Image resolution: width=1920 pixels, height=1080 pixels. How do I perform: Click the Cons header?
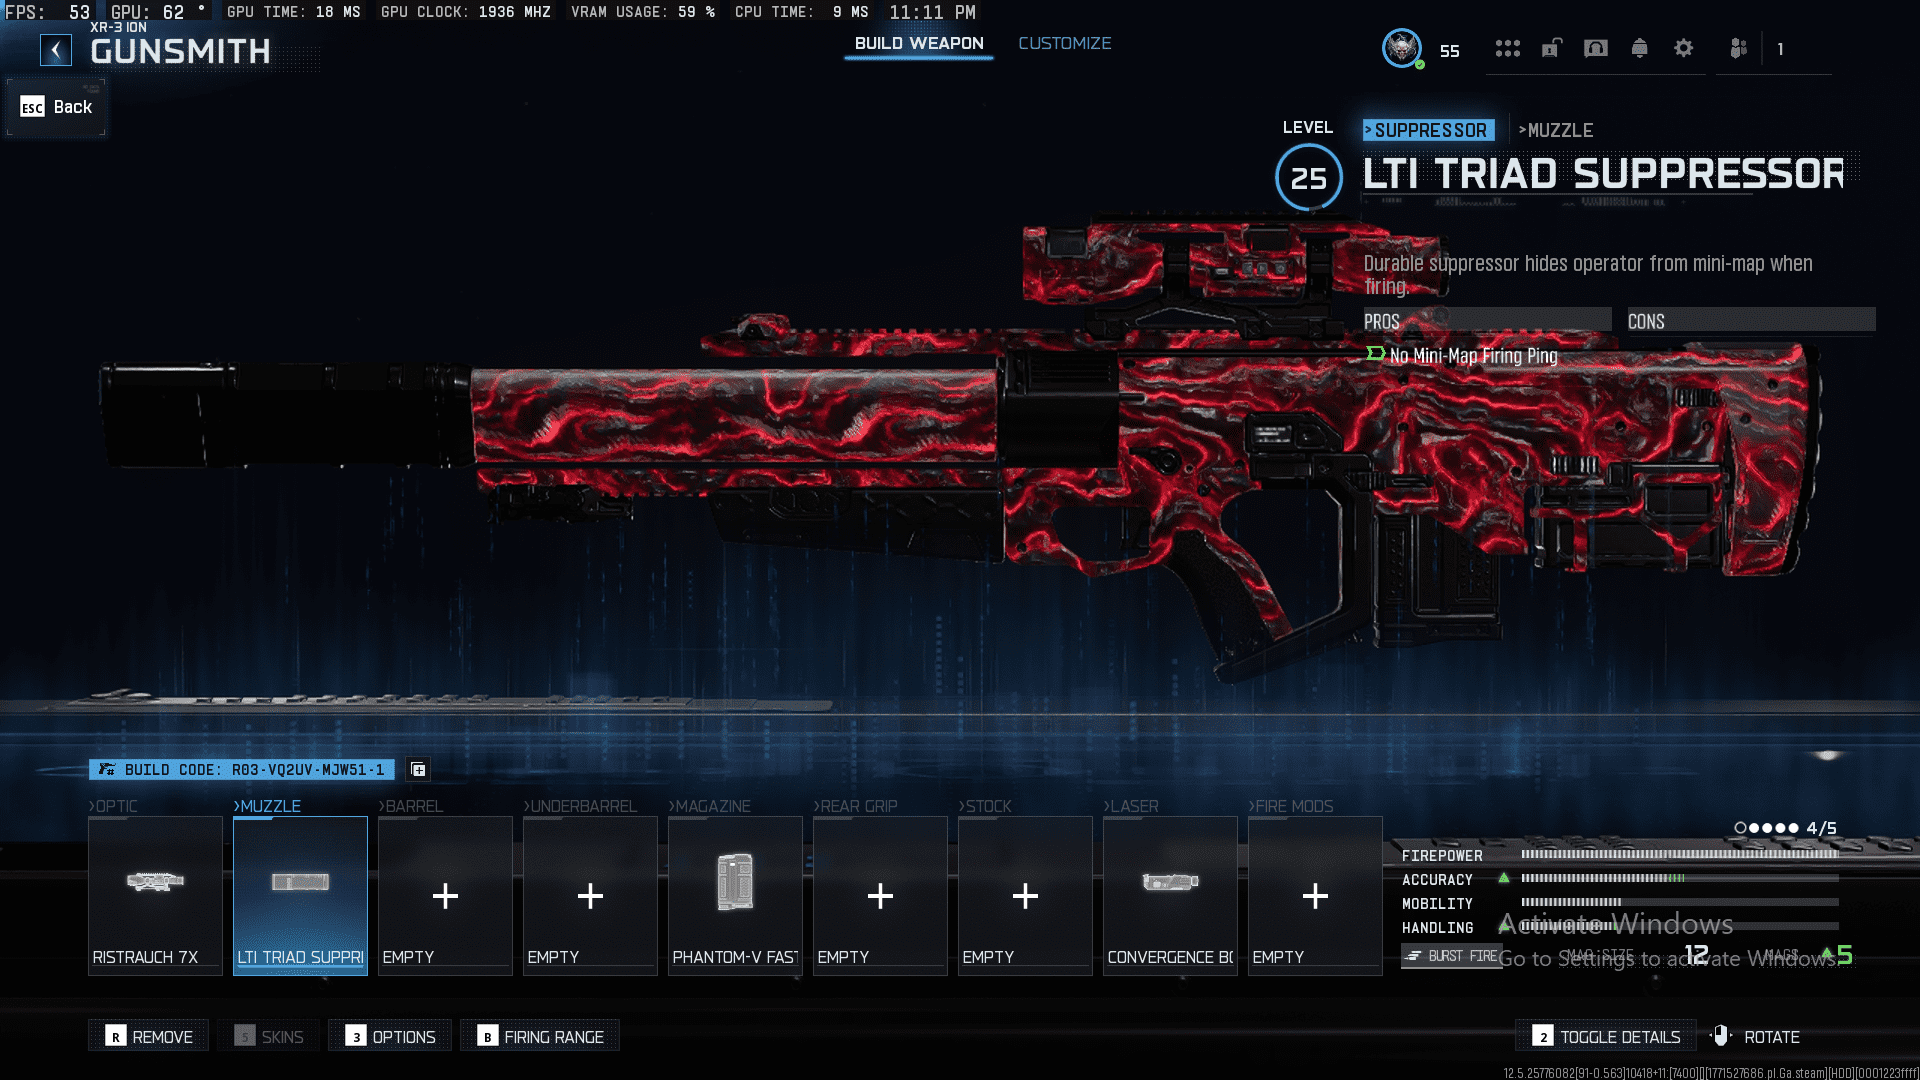(1751, 321)
